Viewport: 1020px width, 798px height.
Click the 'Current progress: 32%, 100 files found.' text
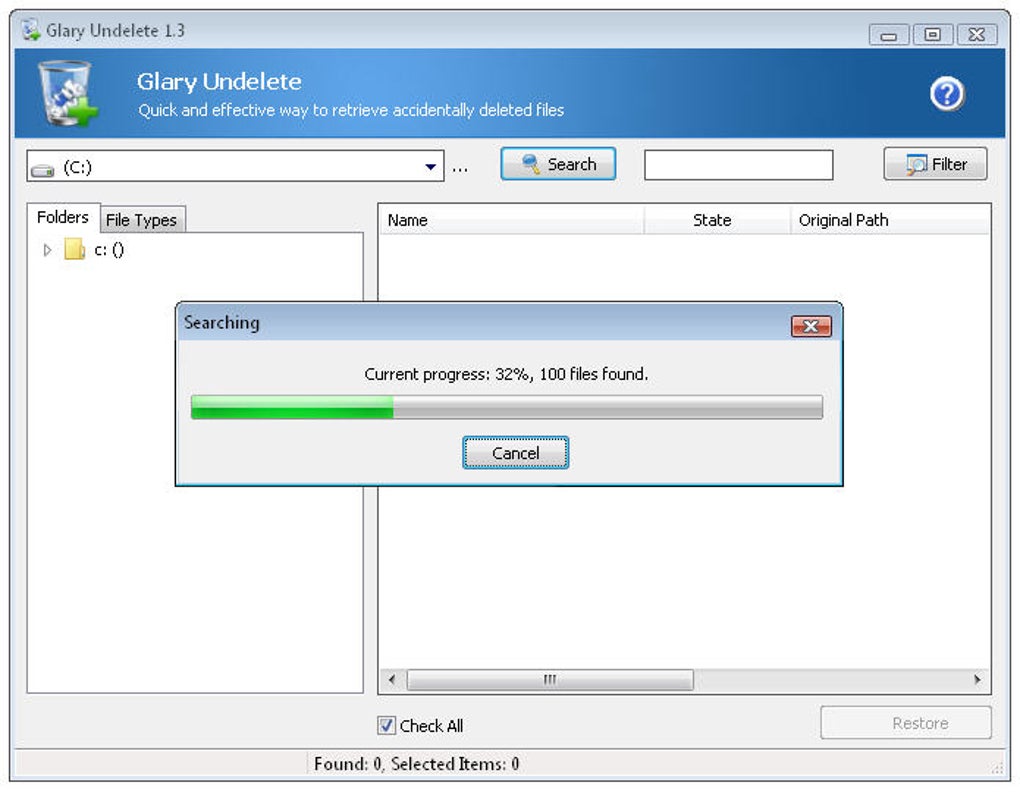point(506,374)
